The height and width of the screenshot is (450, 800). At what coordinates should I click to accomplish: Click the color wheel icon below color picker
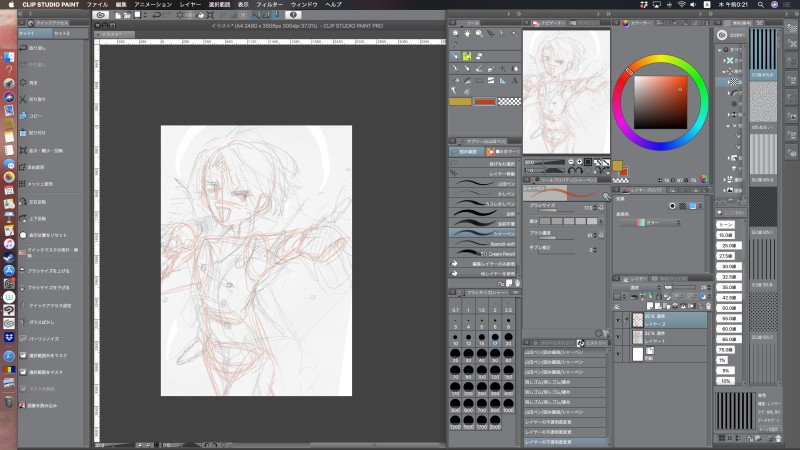pyautogui.click(x=704, y=180)
